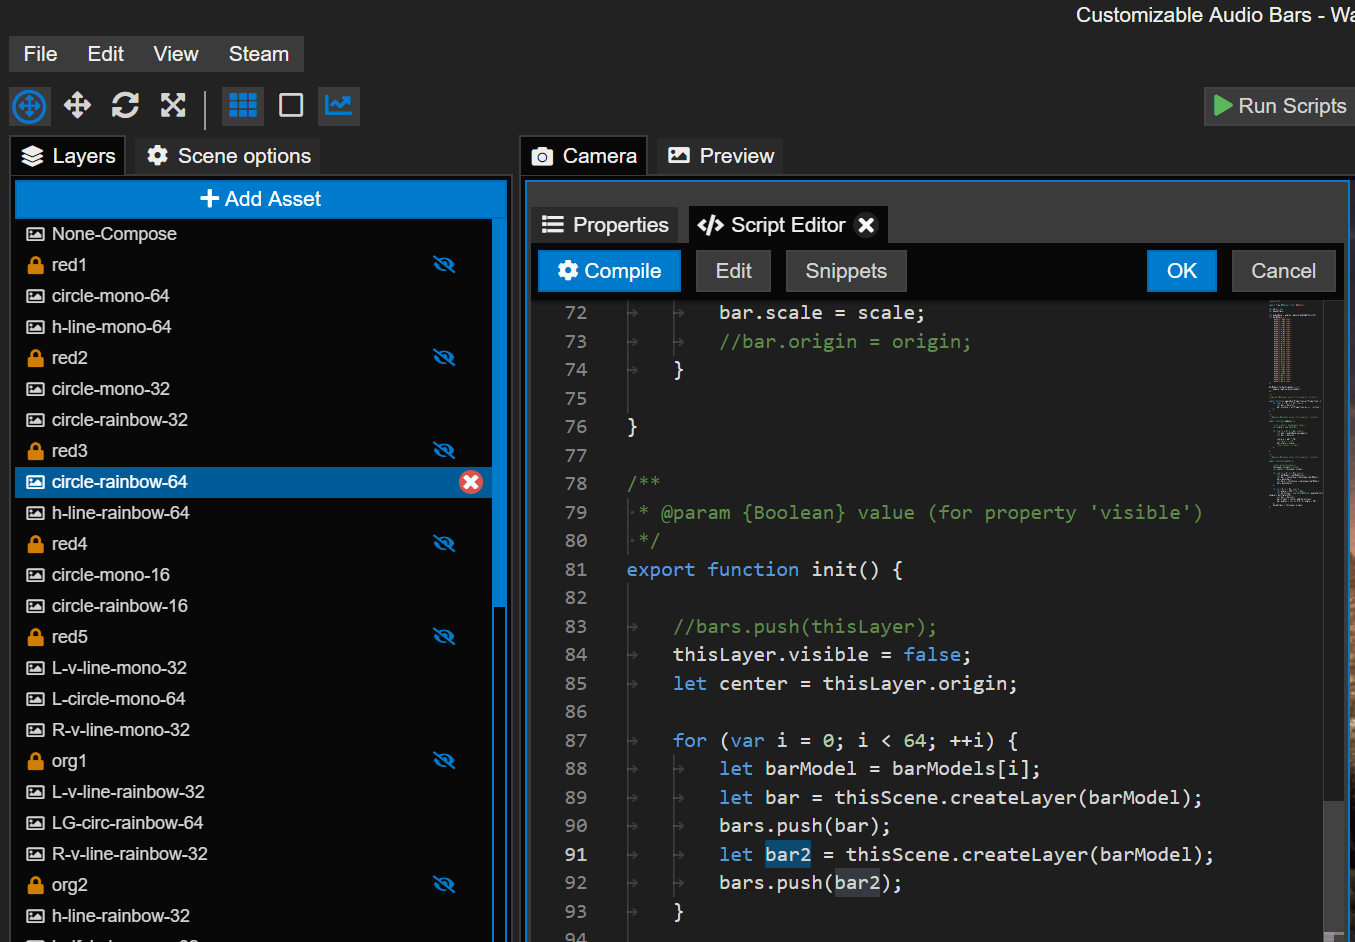Screen dimensions: 1355x942
Task: Open the Edit menu
Action: pyautogui.click(x=105, y=54)
